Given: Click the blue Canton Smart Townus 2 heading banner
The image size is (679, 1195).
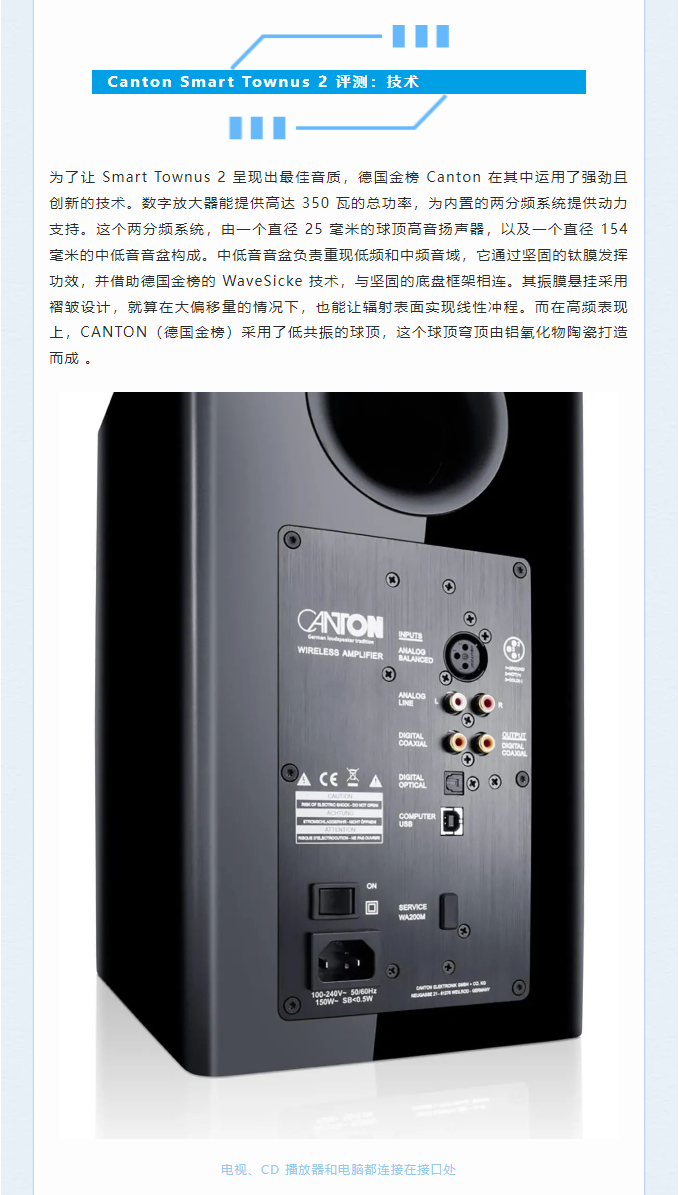Looking at the screenshot, I should tap(339, 82).
